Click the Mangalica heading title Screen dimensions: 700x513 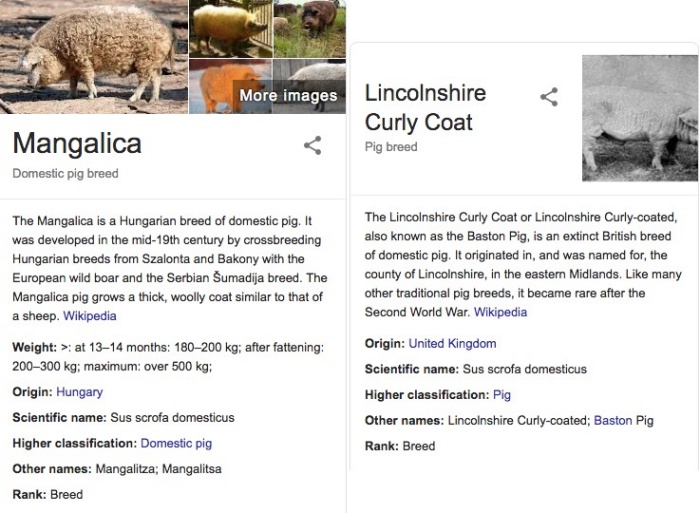(x=77, y=144)
